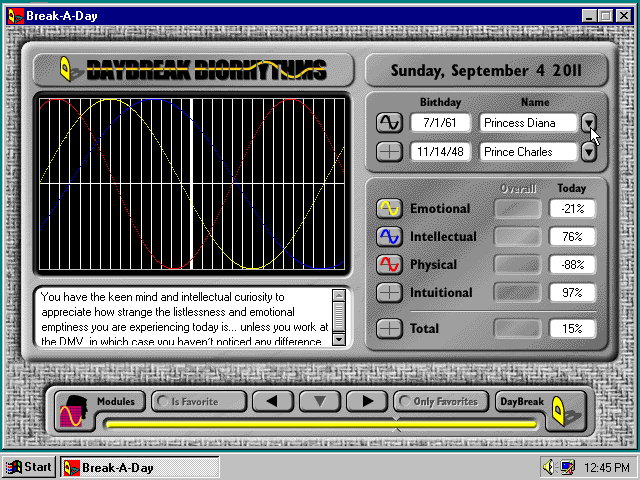Click the Name column header
The image size is (640, 480).
(x=535, y=102)
